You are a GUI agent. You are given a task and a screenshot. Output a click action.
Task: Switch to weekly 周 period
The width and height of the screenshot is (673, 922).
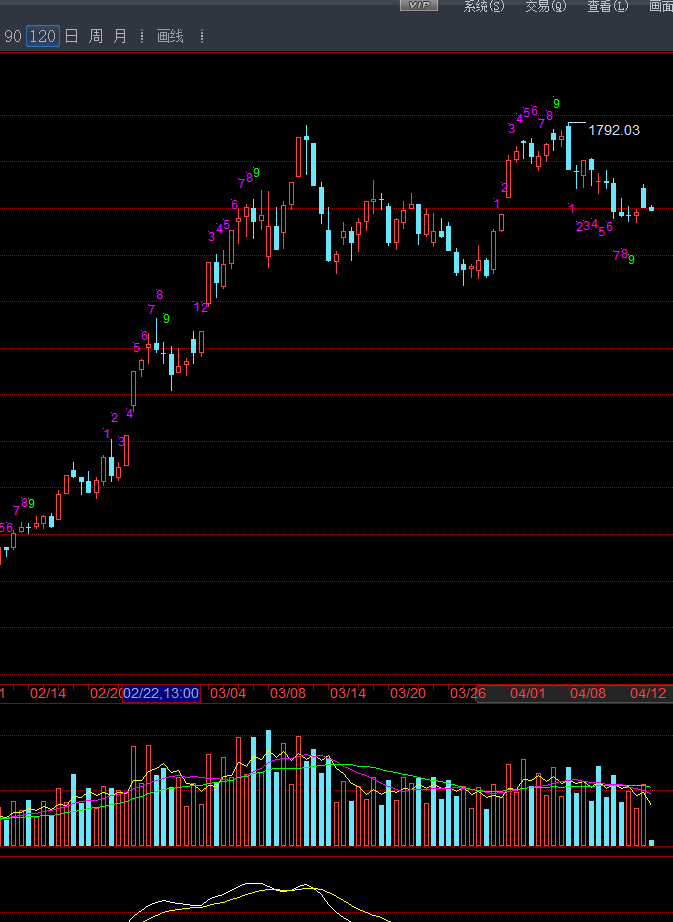[x=96, y=36]
